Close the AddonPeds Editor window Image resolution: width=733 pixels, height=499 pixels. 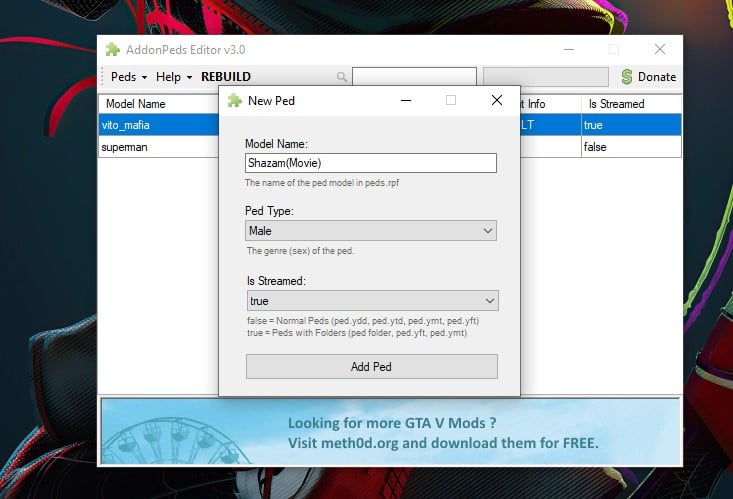click(660, 49)
